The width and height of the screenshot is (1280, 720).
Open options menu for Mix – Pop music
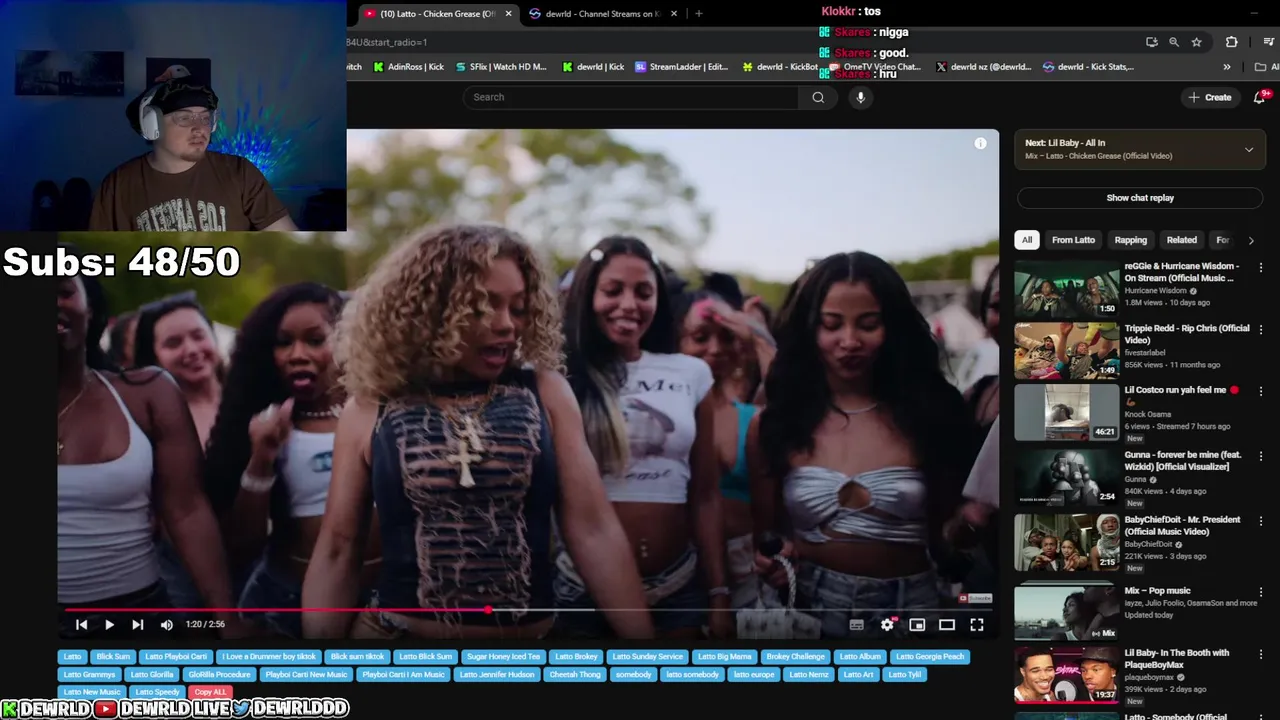point(1260,592)
